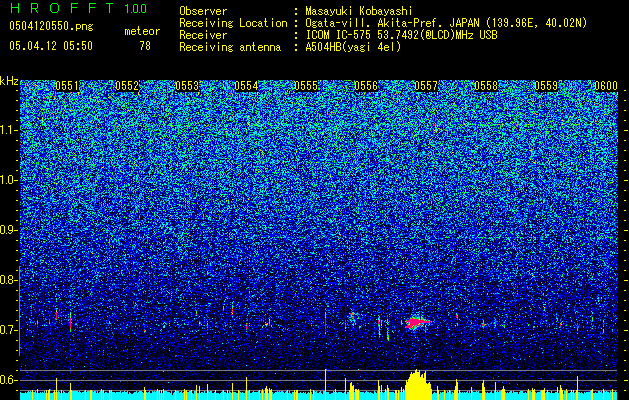This screenshot has width=629, height=400.
Task: Click the 'meteor' label
Action: click(x=142, y=31)
